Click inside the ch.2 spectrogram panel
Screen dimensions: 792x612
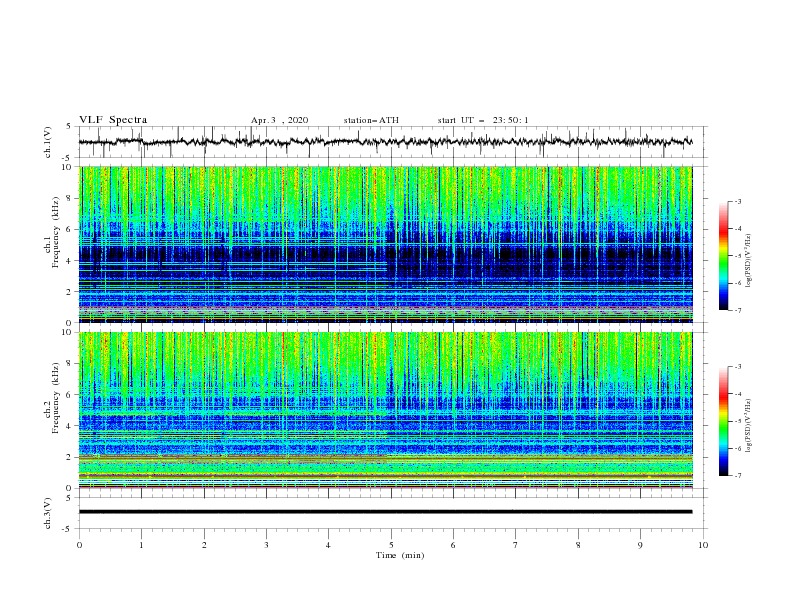coord(385,410)
